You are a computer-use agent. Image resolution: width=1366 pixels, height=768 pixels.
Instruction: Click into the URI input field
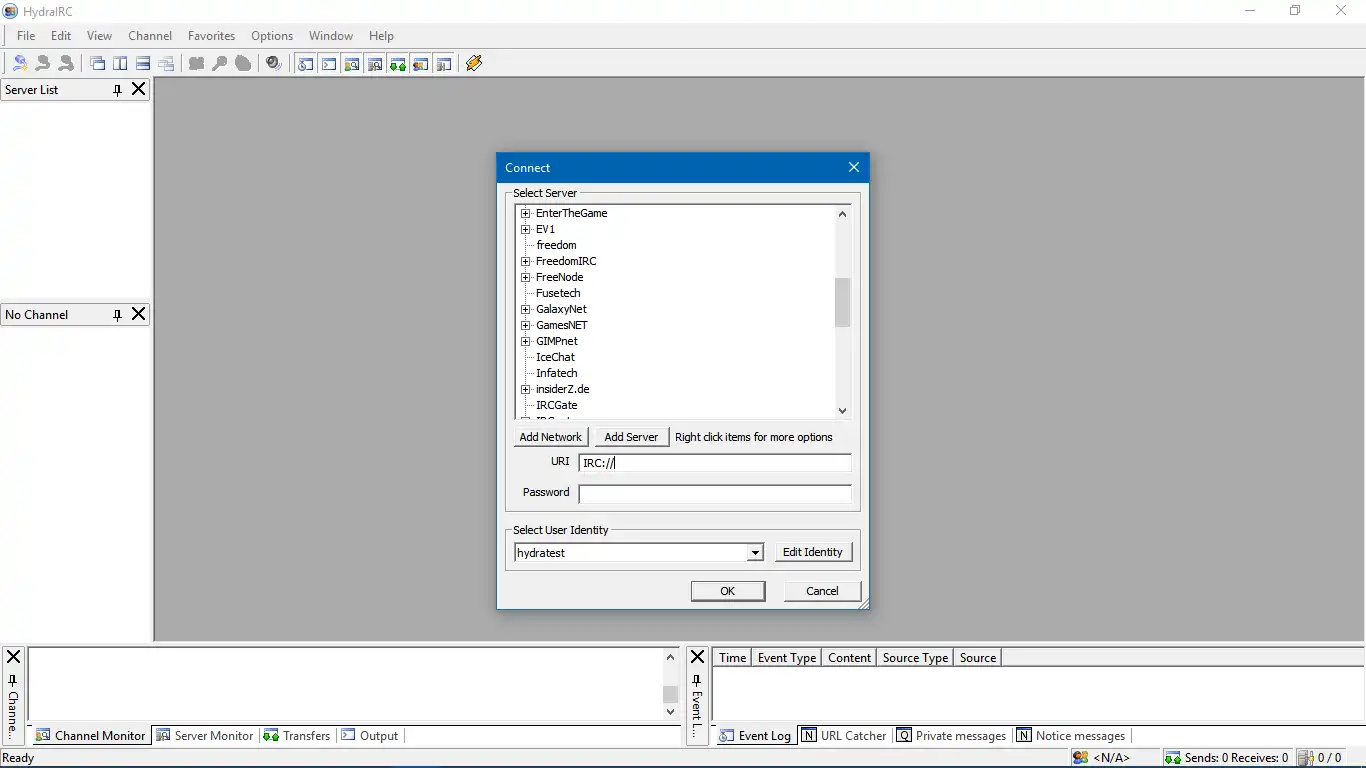pyautogui.click(x=715, y=463)
